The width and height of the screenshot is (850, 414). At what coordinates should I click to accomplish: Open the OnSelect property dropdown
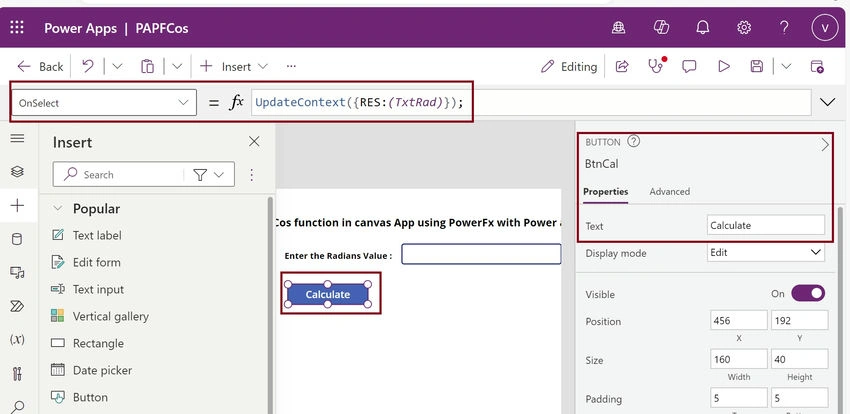point(104,102)
